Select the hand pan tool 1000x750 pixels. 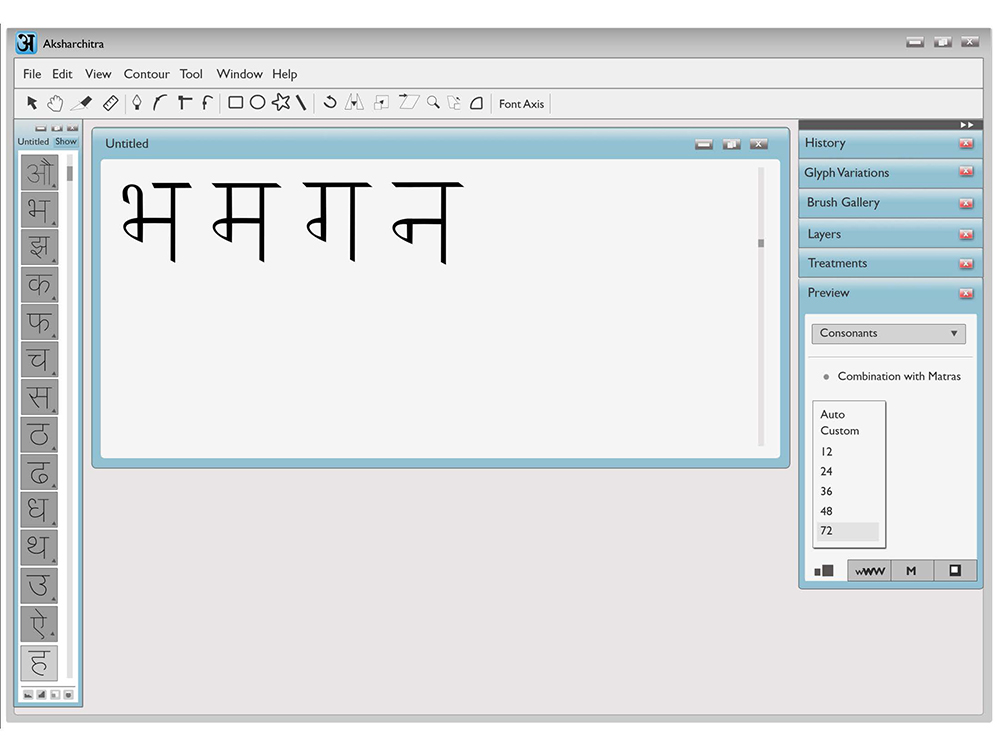click(55, 103)
